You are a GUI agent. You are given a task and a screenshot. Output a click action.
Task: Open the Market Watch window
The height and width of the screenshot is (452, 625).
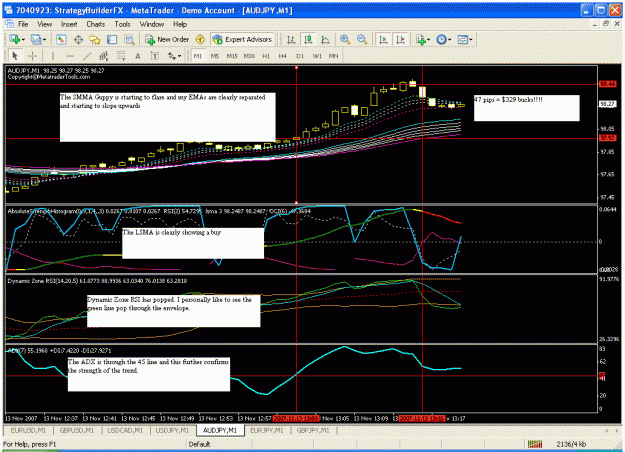[61, 39]
